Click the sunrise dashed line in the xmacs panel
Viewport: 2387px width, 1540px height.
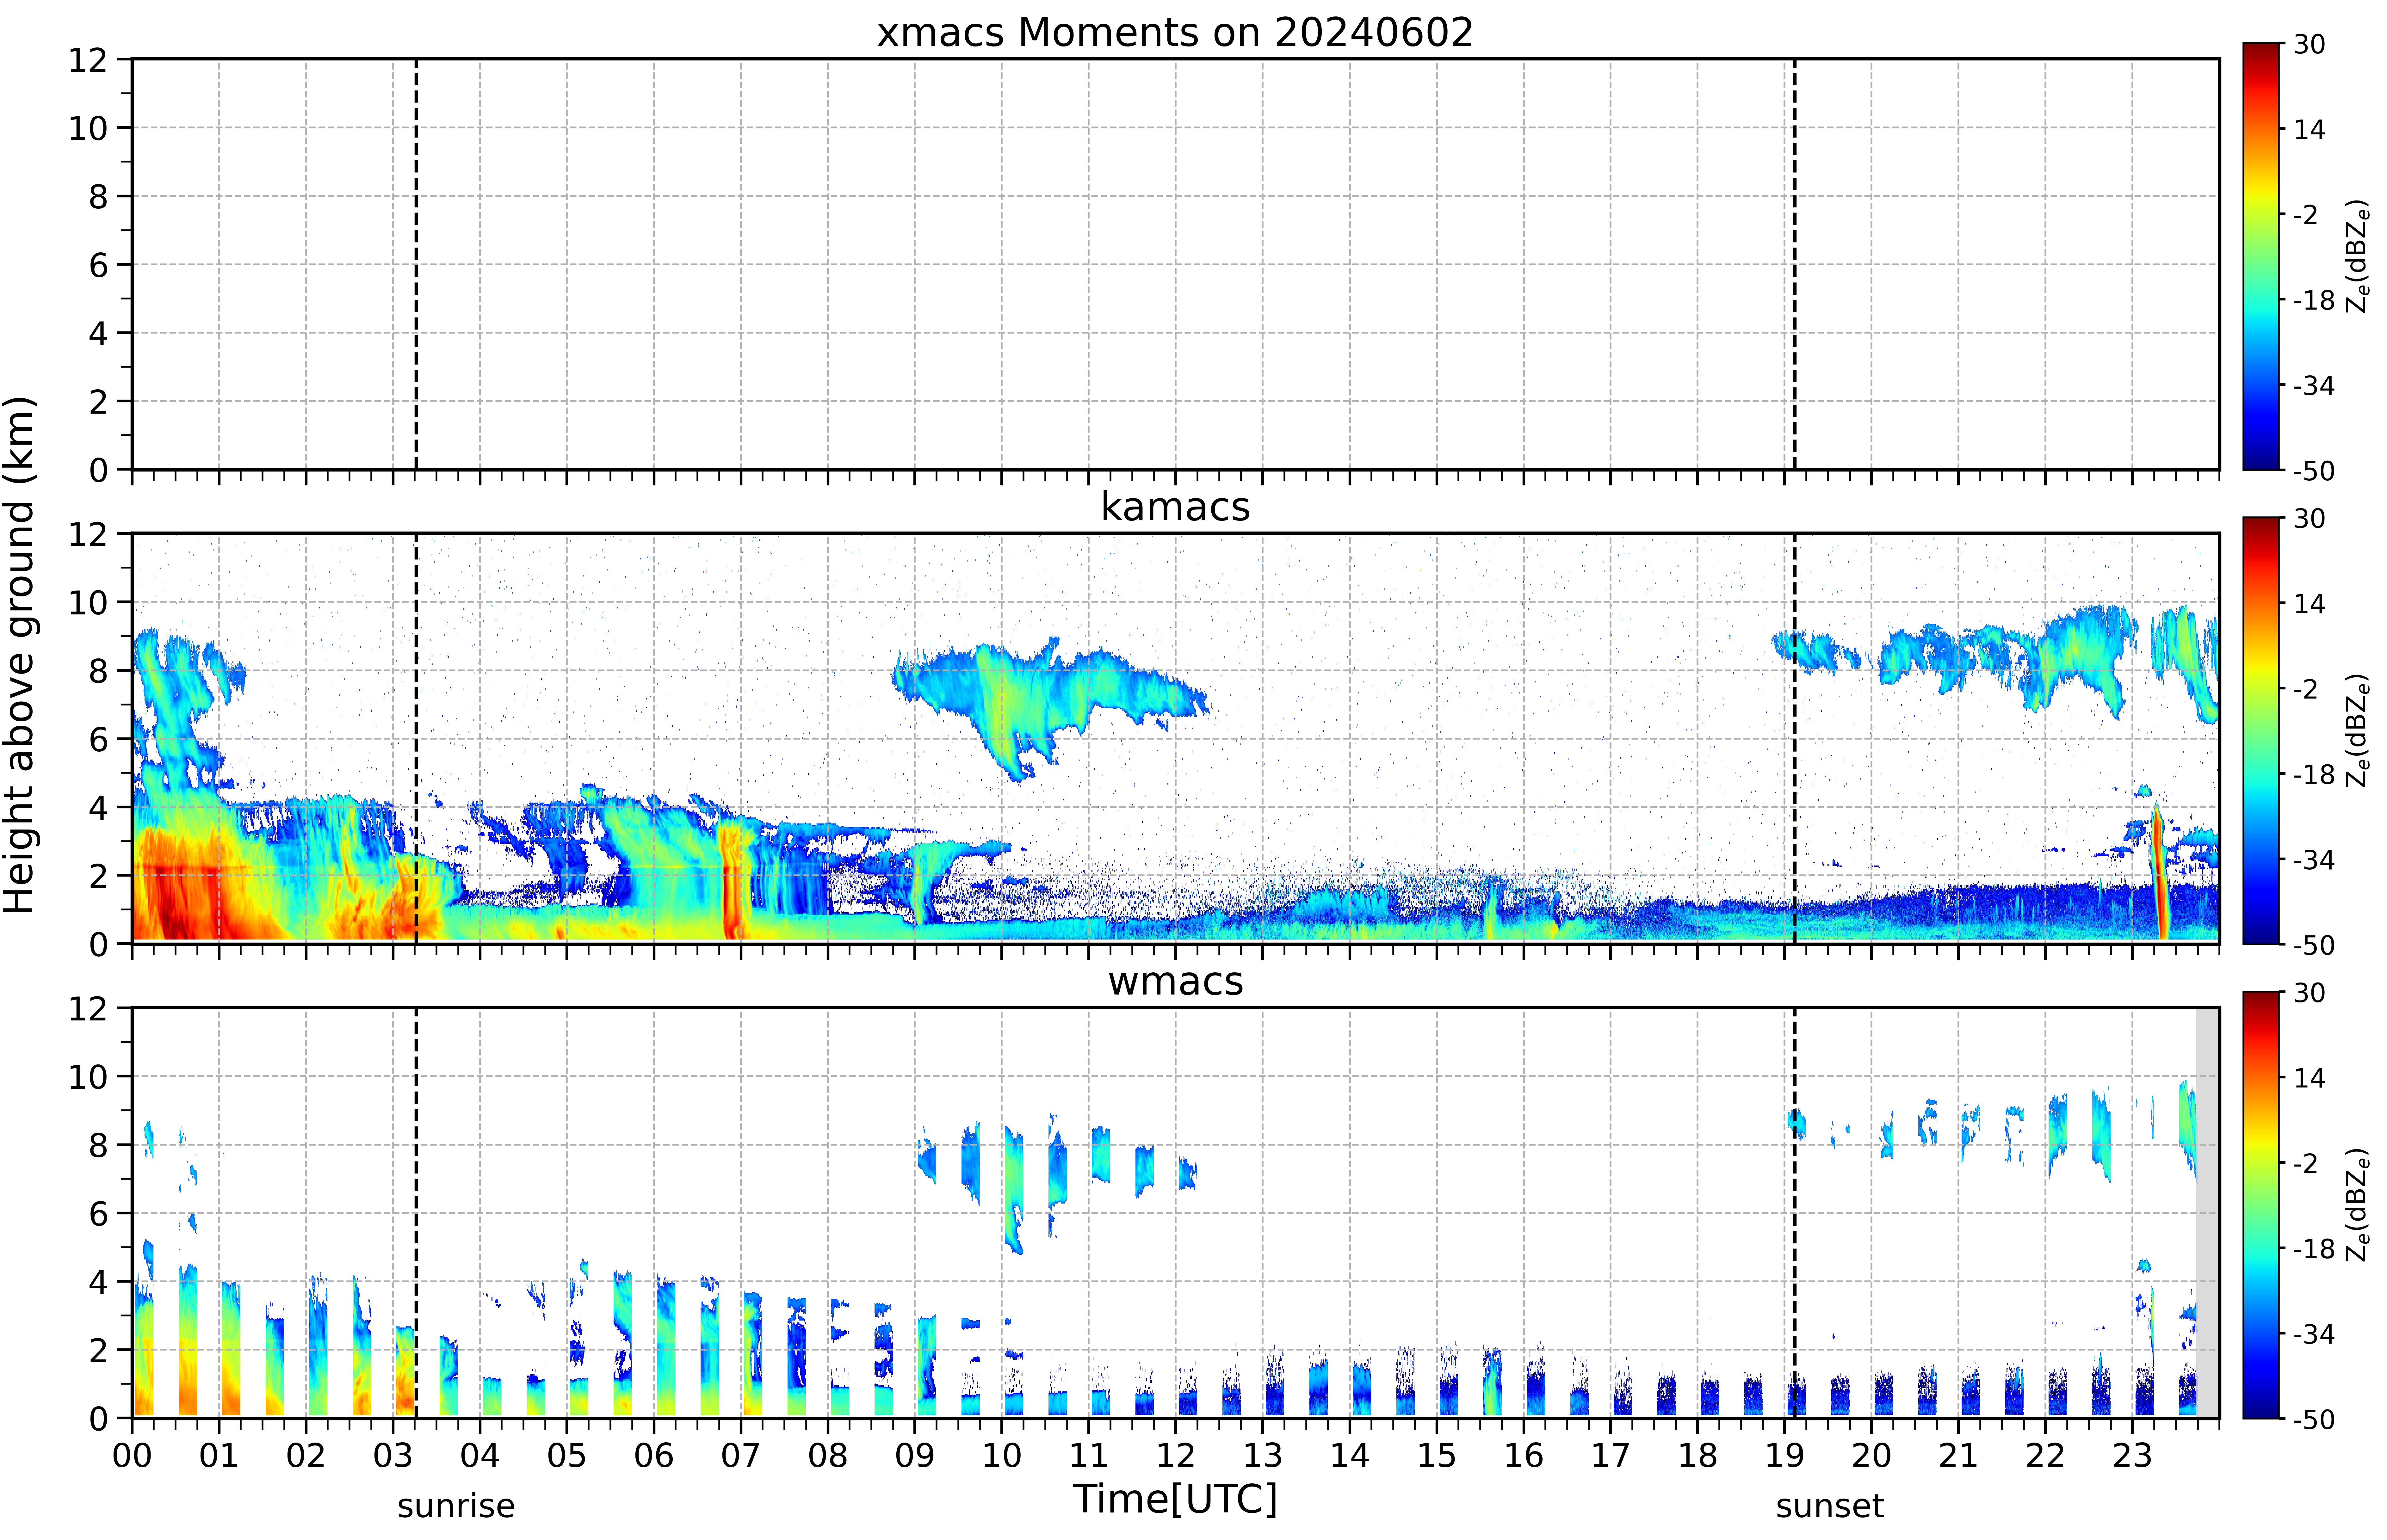click(x=416, y=264)
